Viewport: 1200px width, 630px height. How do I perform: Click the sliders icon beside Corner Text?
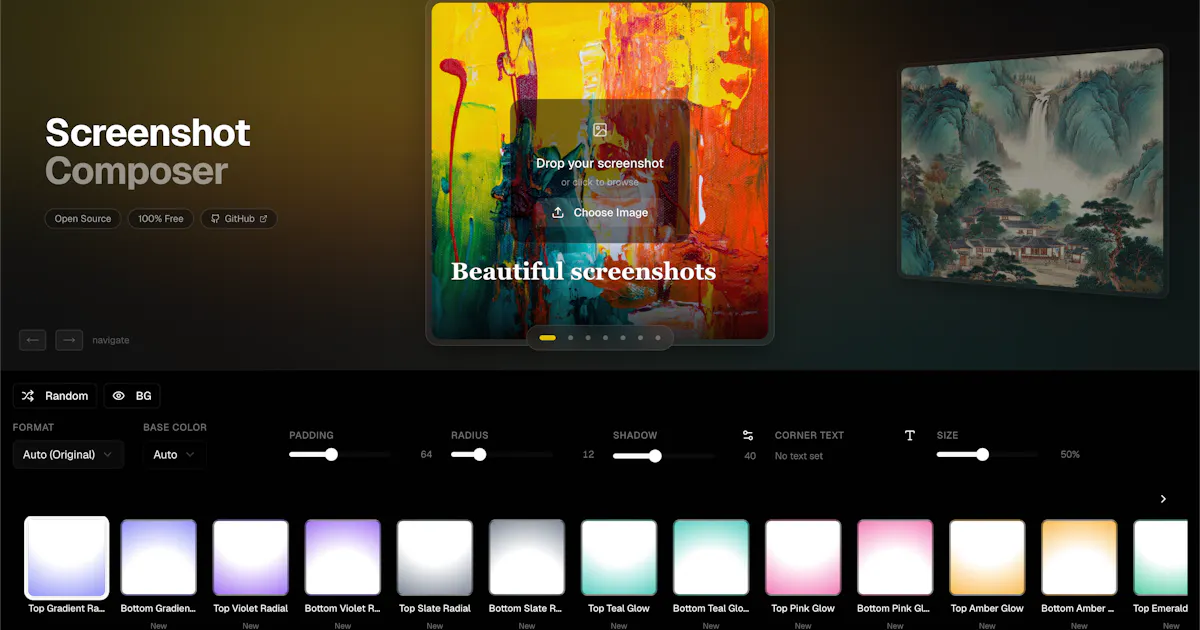point(748,435)
